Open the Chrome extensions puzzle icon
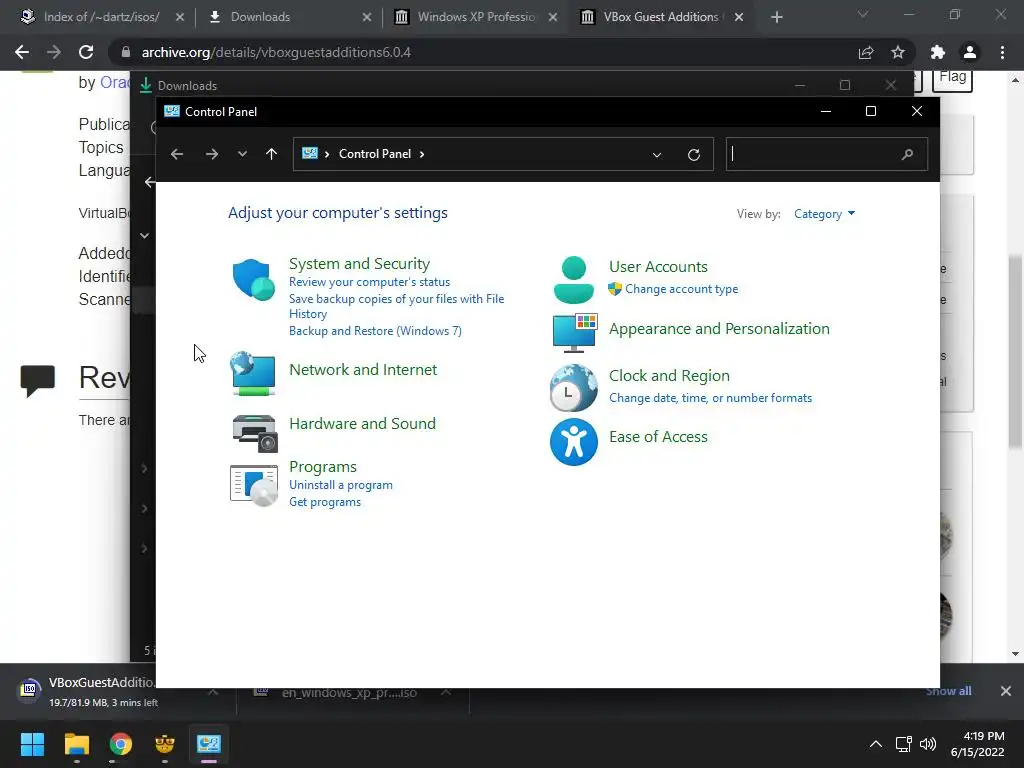The height and width of the screenshot is (768, 1024). [938, 52]
